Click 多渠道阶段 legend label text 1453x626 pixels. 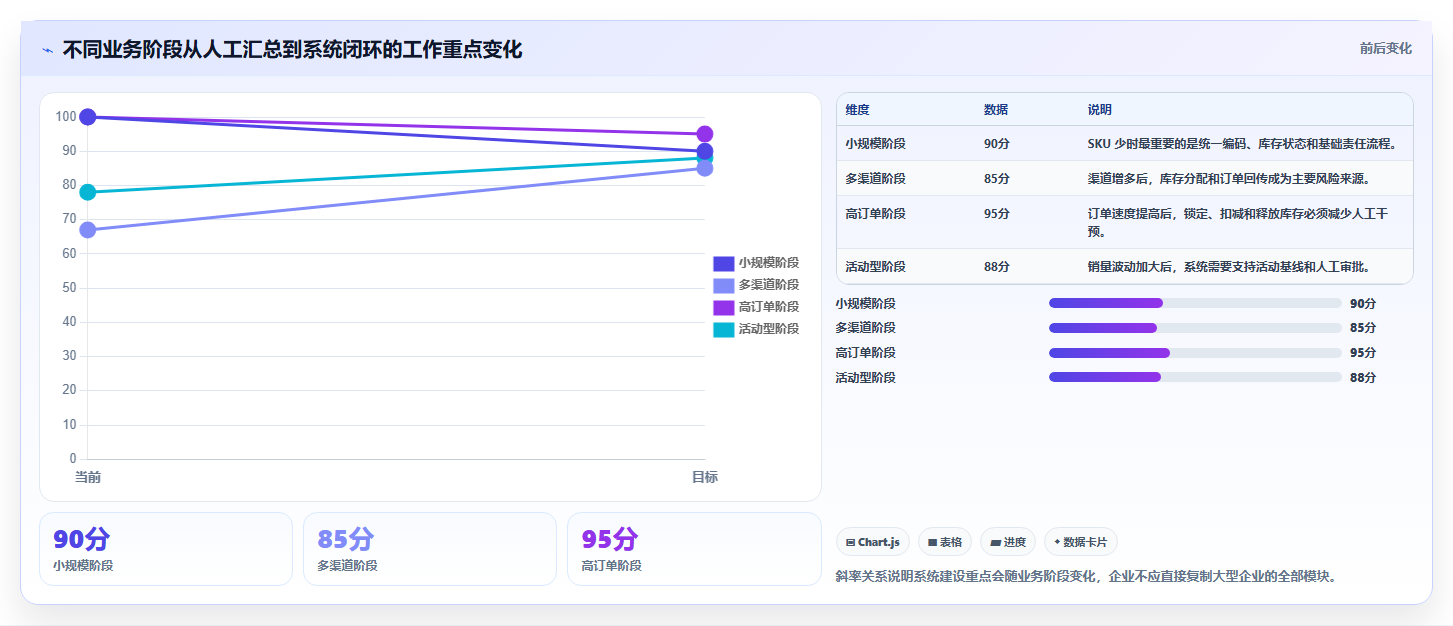(x=769, y=285)
